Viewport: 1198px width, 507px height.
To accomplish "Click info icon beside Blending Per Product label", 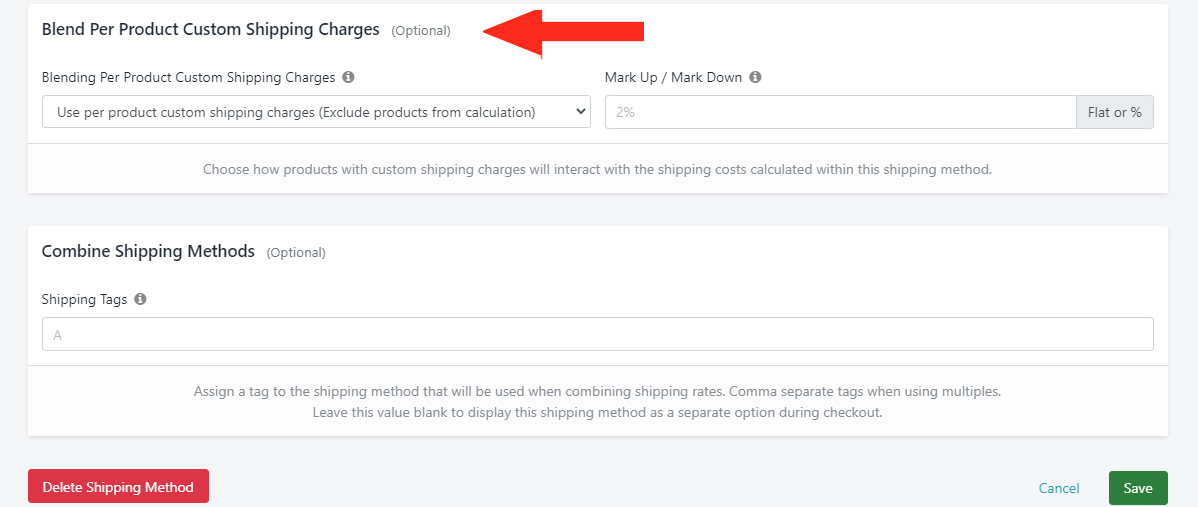I will click(x=348, y=77).
